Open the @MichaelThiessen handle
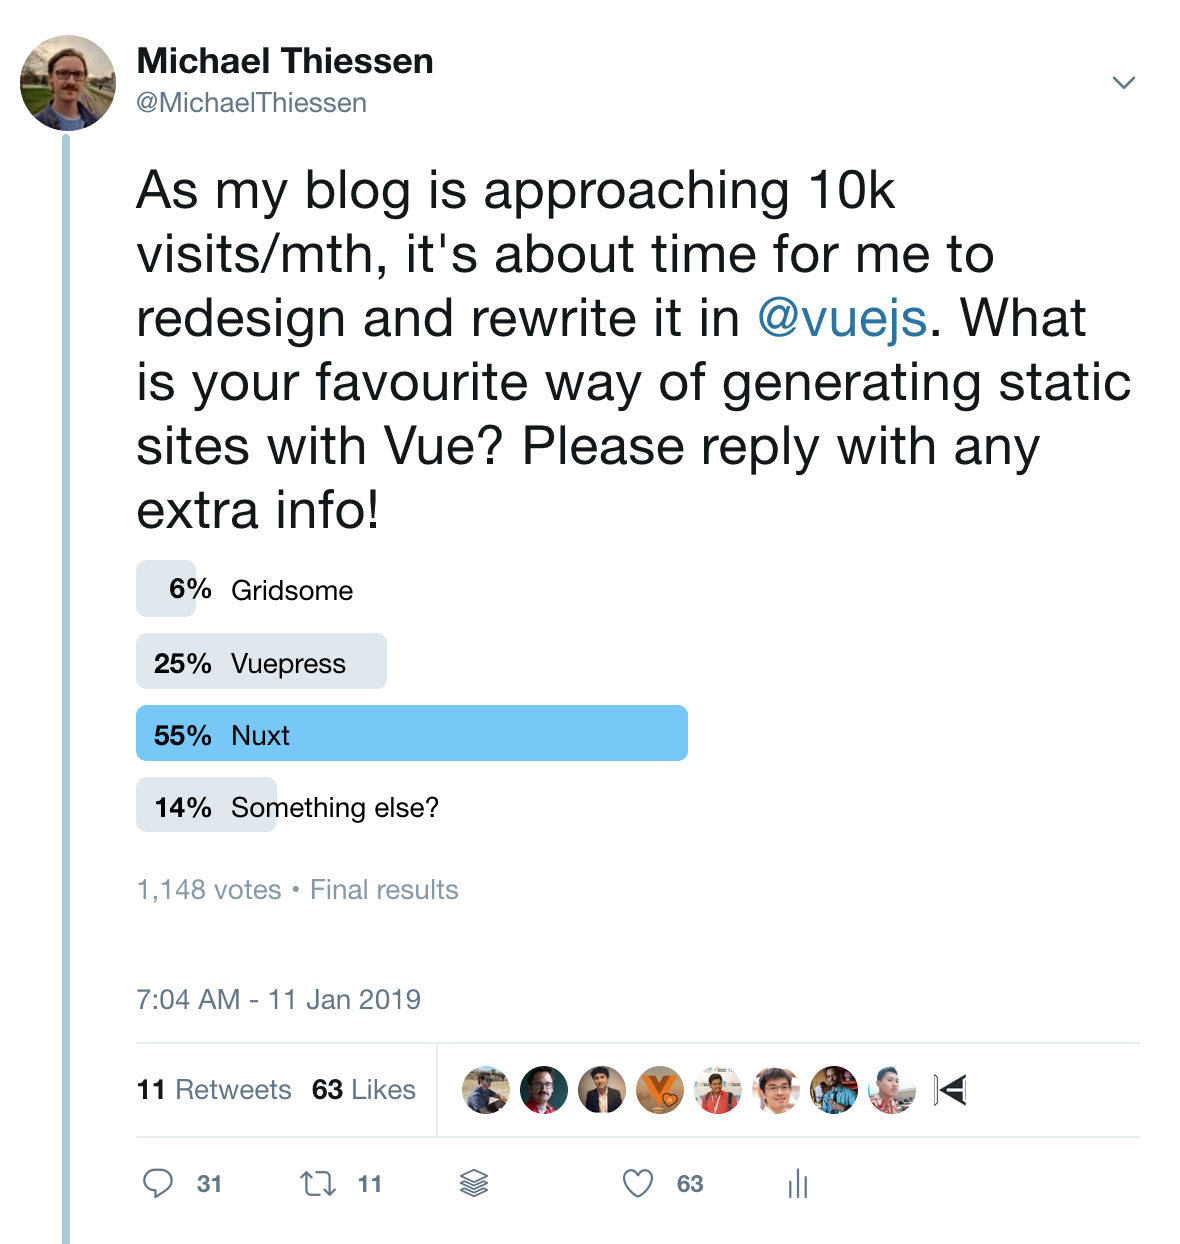The height and width of the screenshot is (1244, 1180). click(x=252, y=103)
